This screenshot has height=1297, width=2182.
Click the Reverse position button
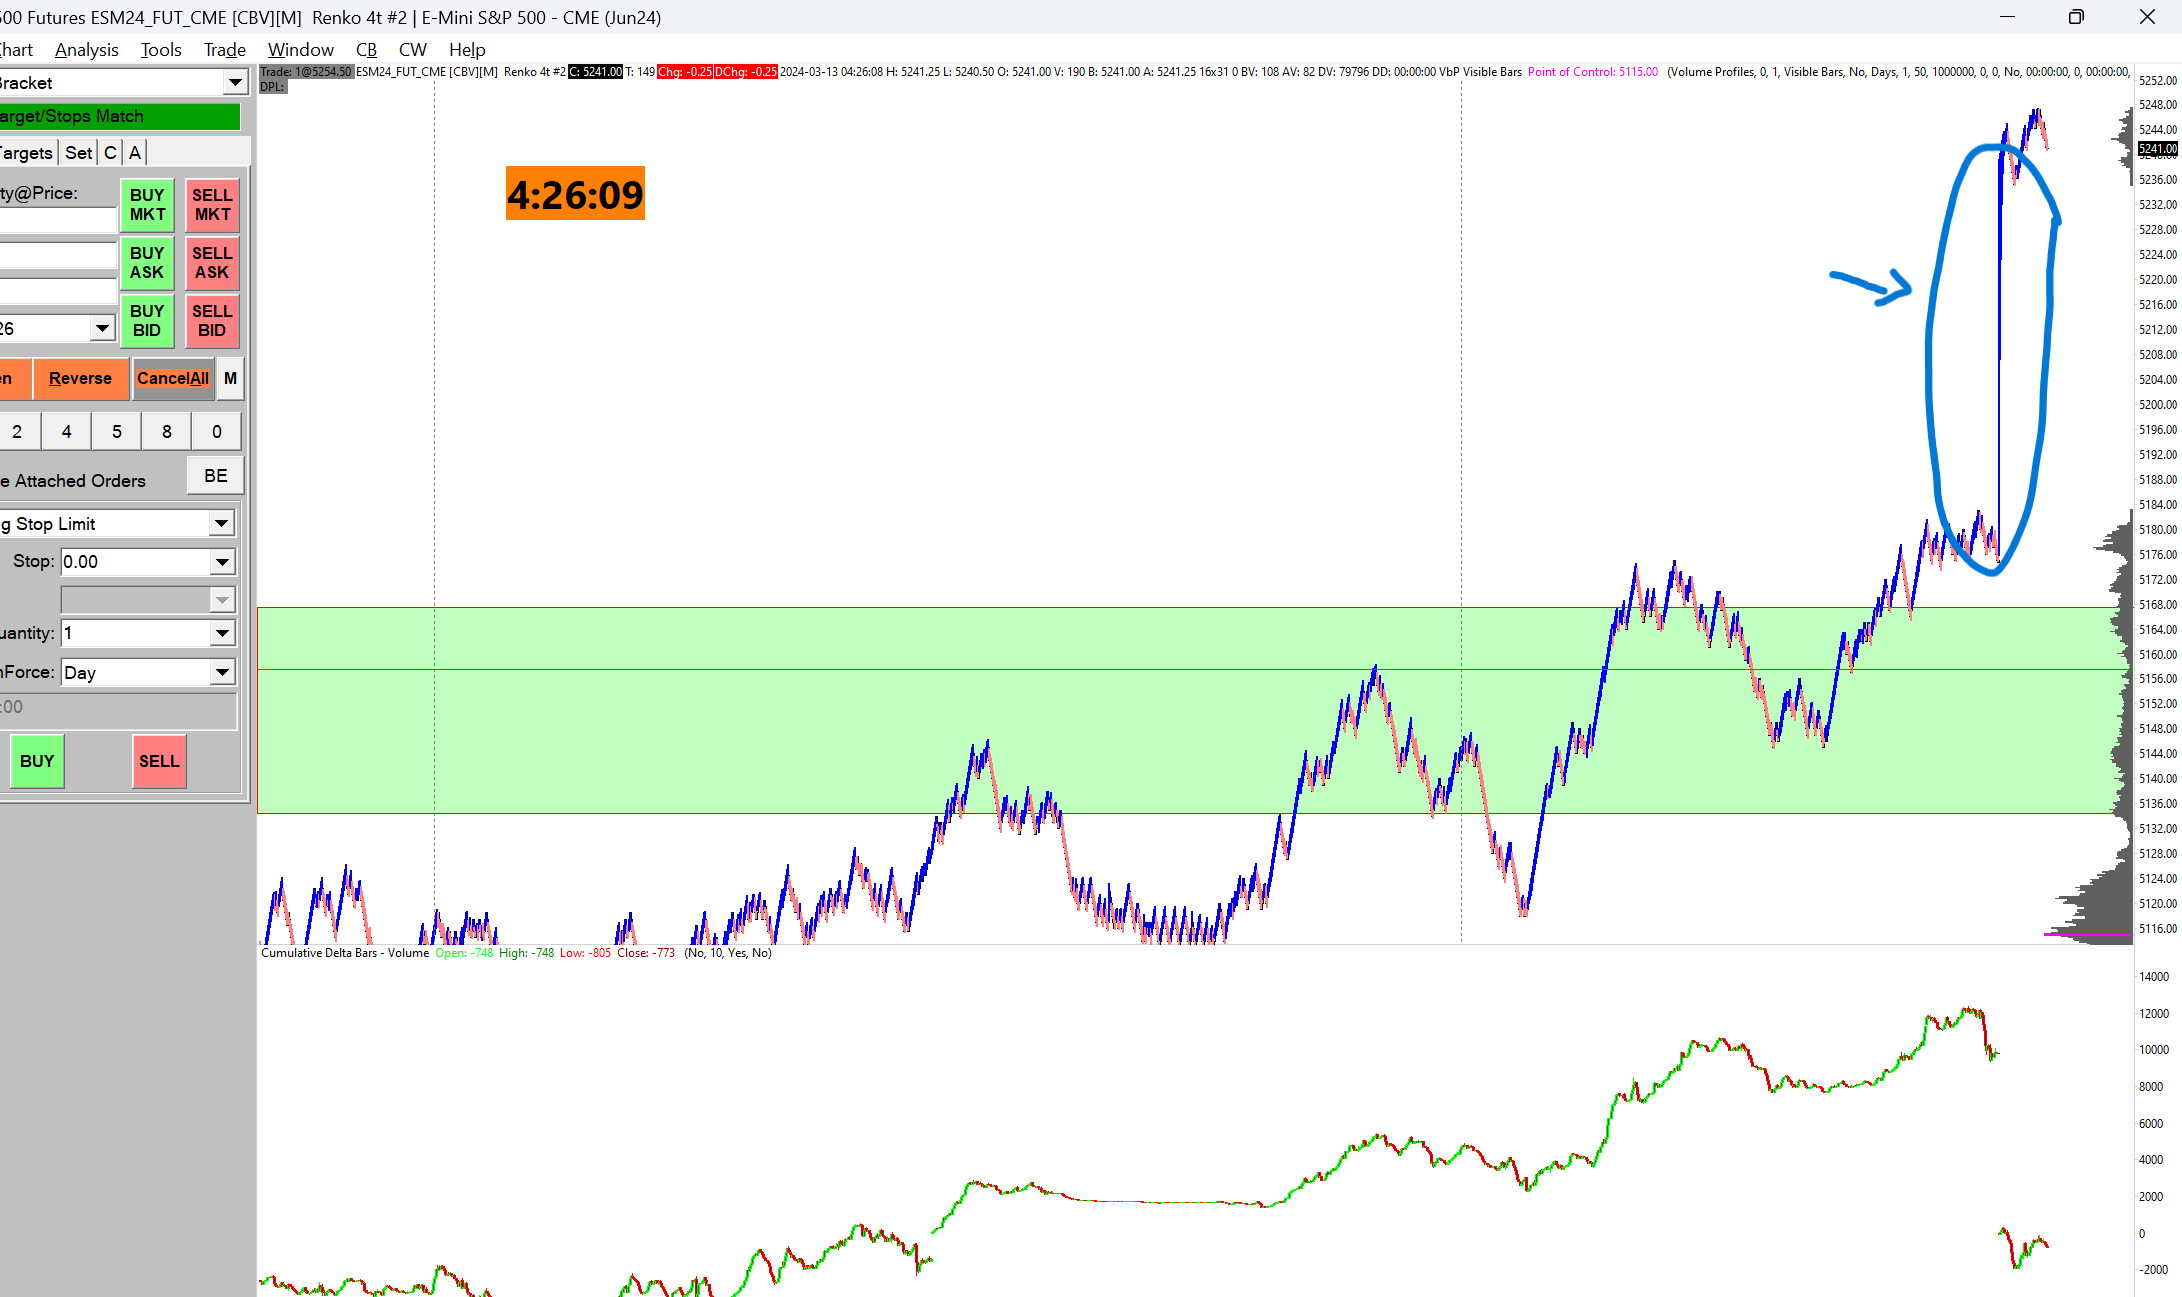click(x=80, y=378)
